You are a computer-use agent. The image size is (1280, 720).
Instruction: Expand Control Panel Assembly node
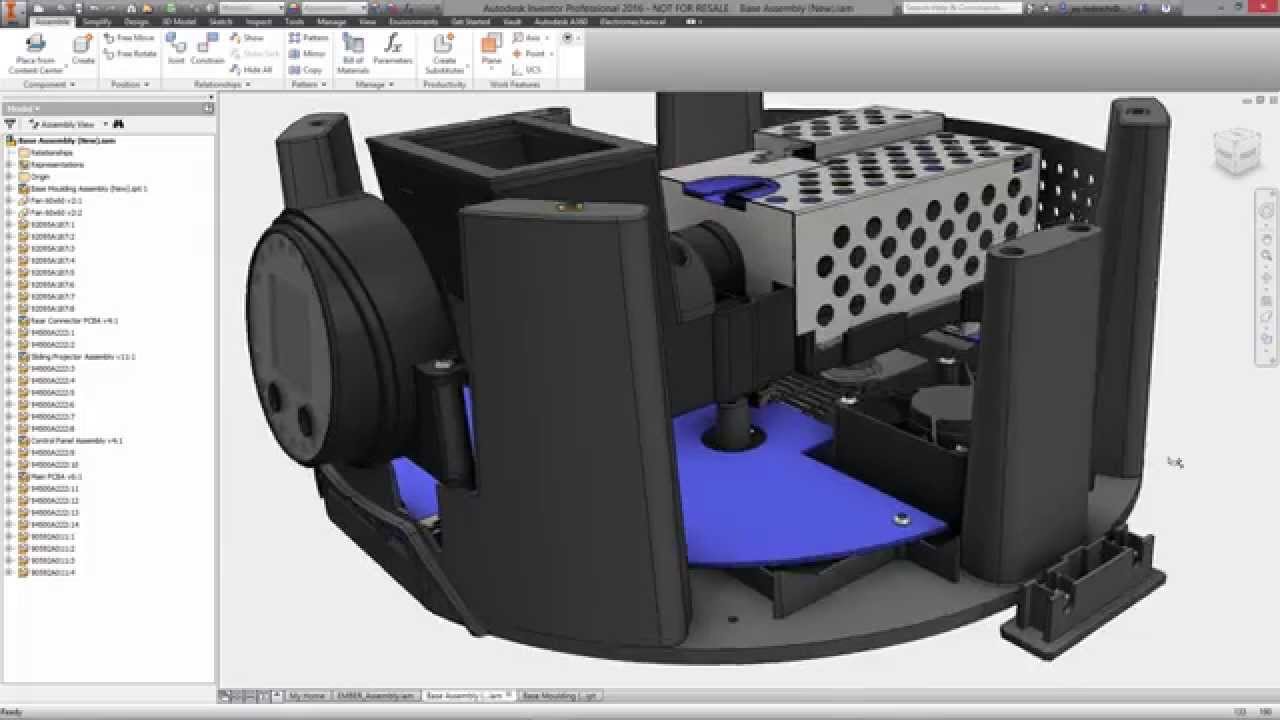(x=10, y=440)
